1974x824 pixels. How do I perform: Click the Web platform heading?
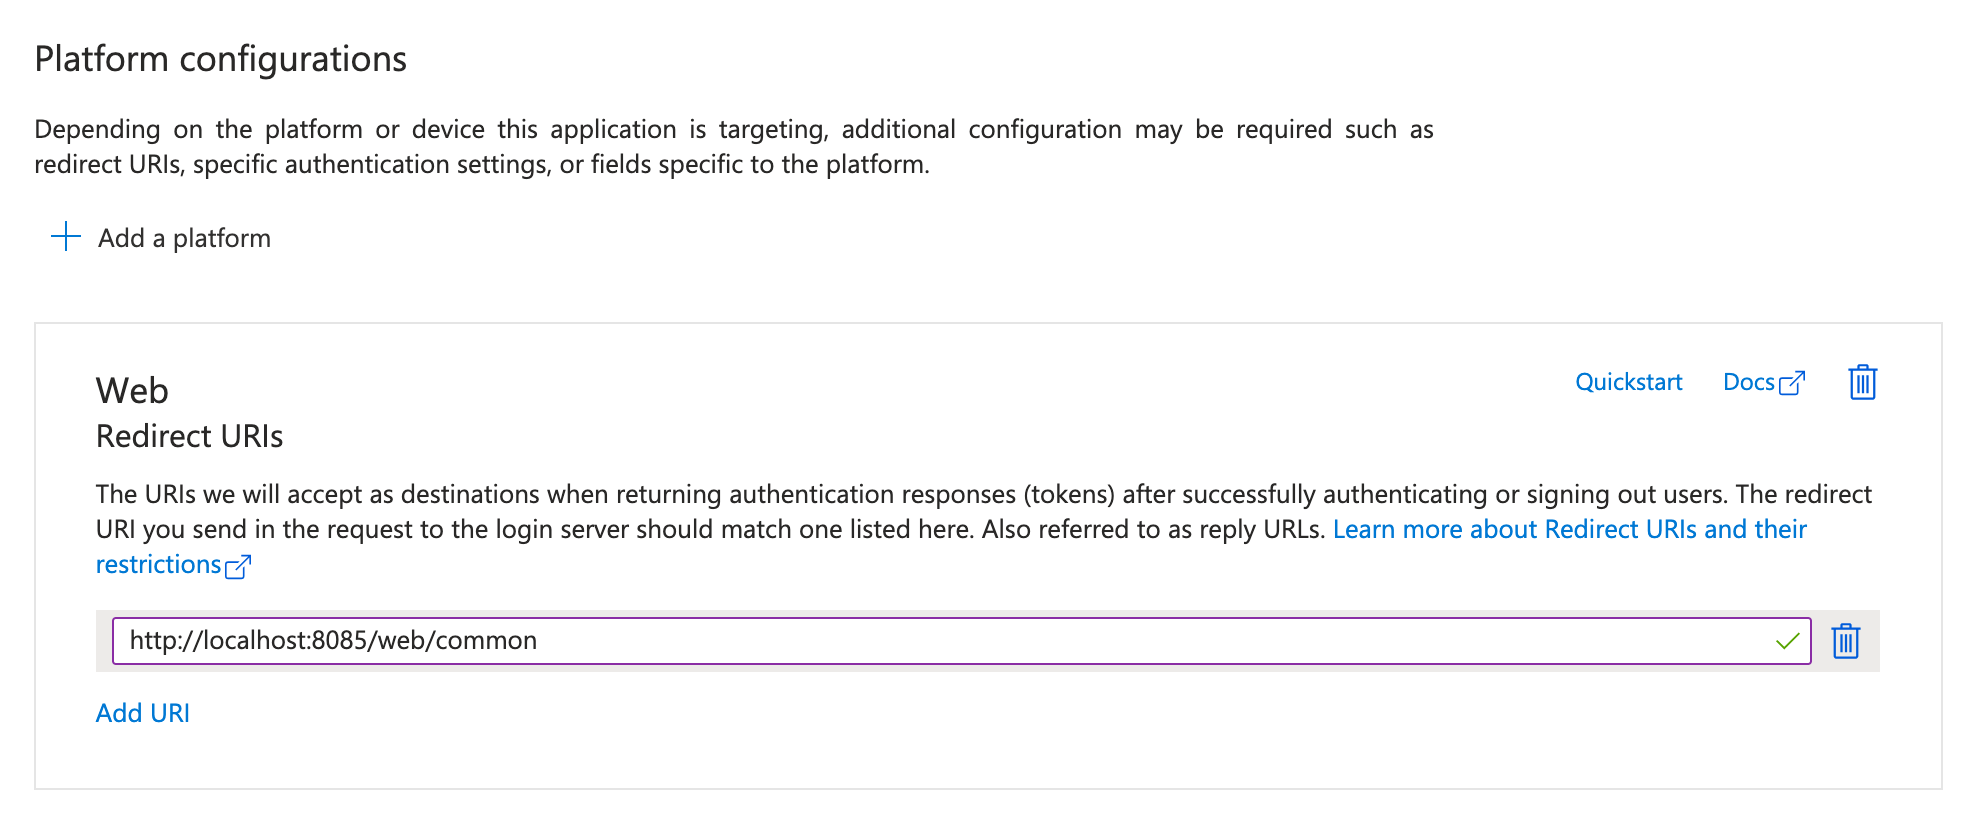[x=132, y=390]
